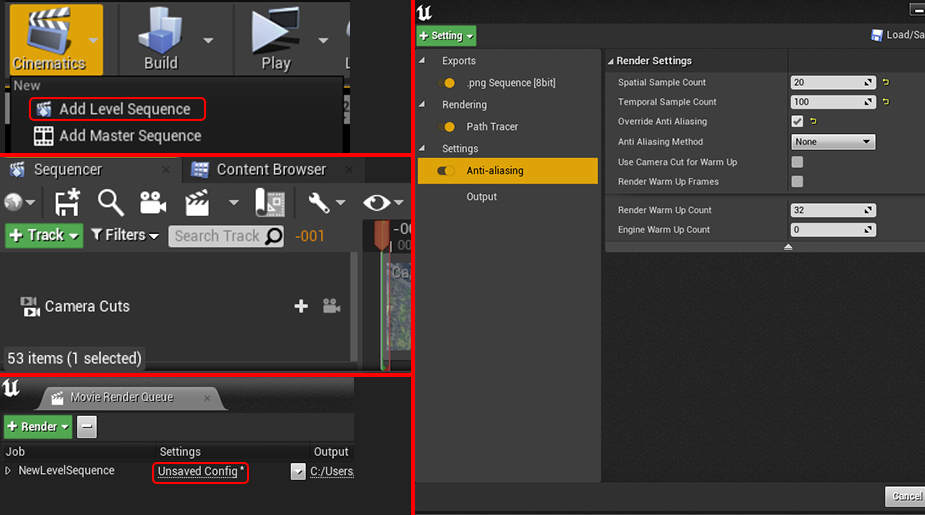Toggle the Path Tracer switch
This screenshot has width=925, height=515.
coord(447,127)
